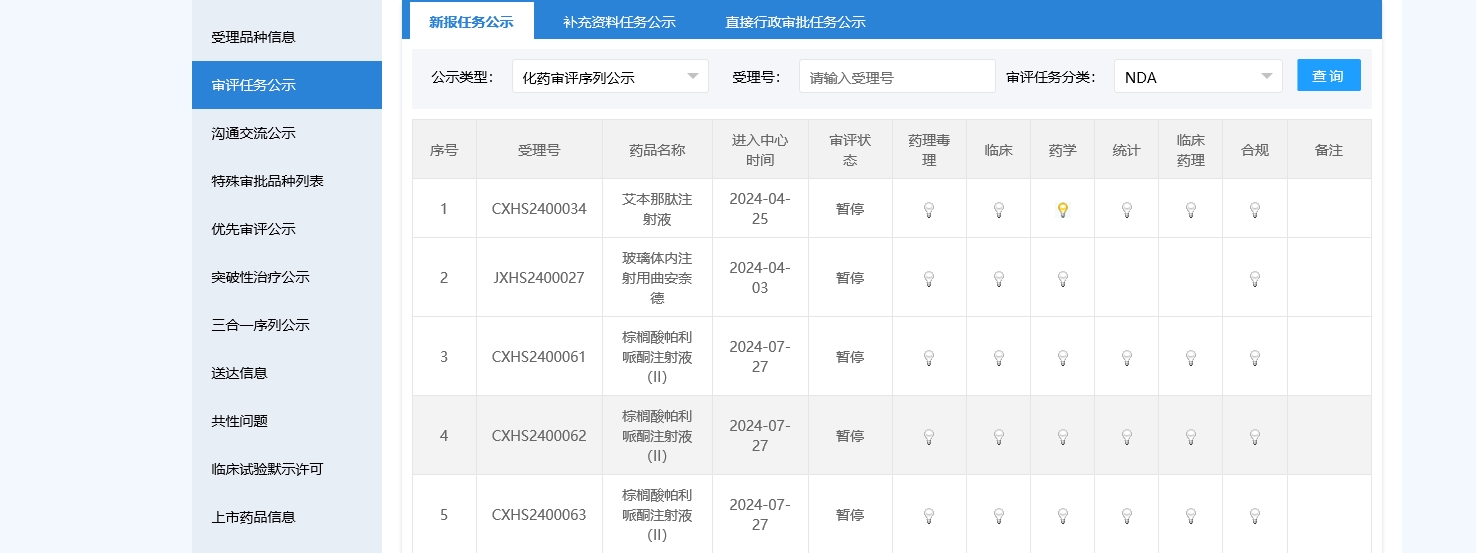Click the 临床 bulb in row CXHS2400061
This screenshot has height=553, width=1476.
click(x=998, y=358)
